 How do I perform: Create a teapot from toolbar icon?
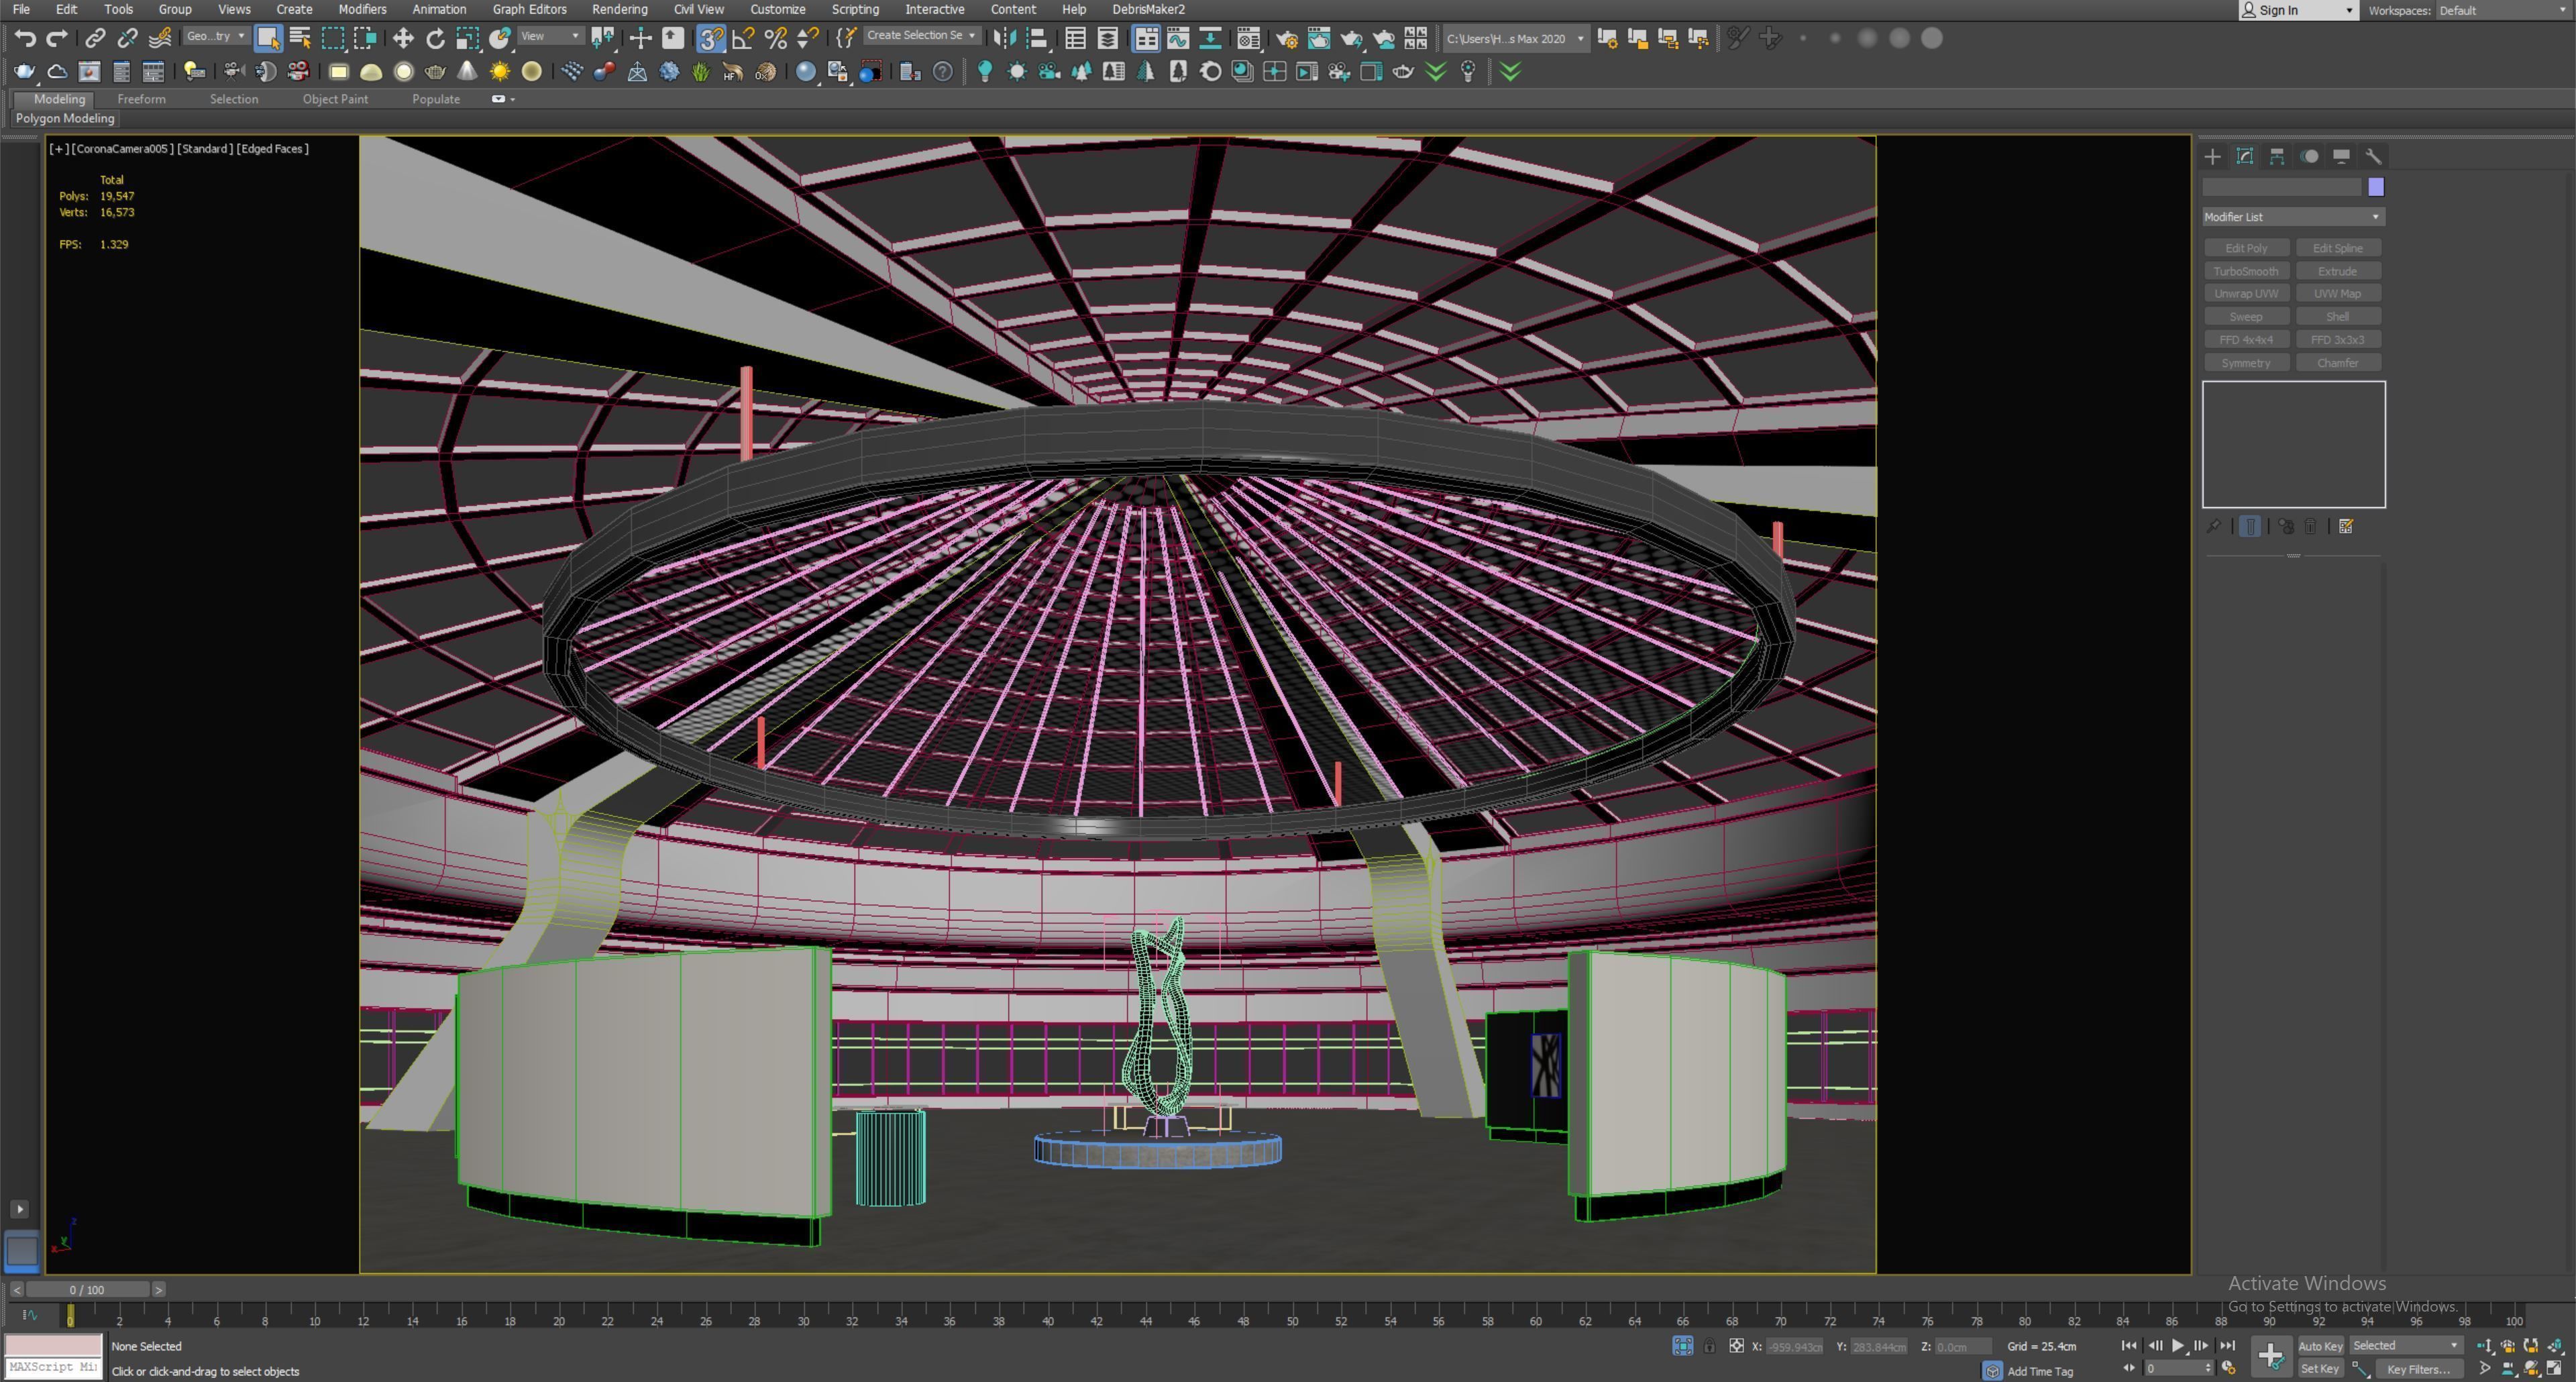click(x=25, y=71)
